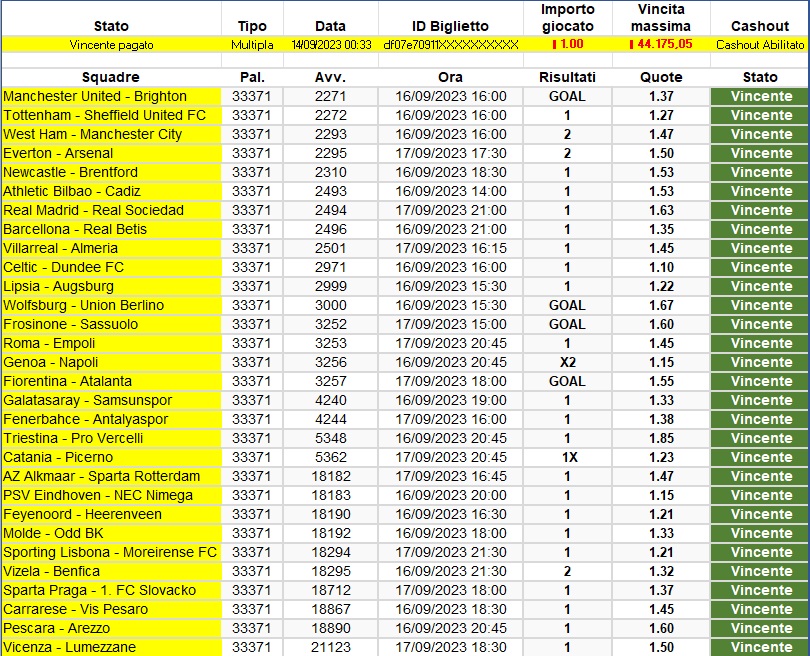
Task: Select 'PSV Eindhoven - NEC Nimega' cell
Action: coord(112,496)
